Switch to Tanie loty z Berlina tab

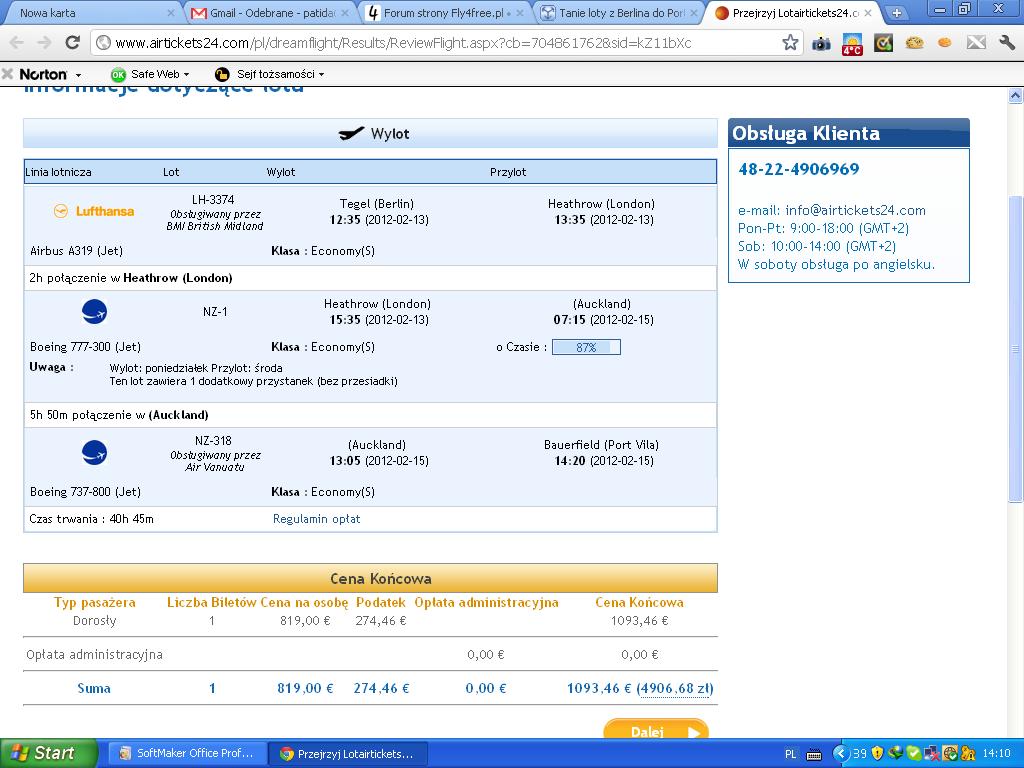point(620,12)
